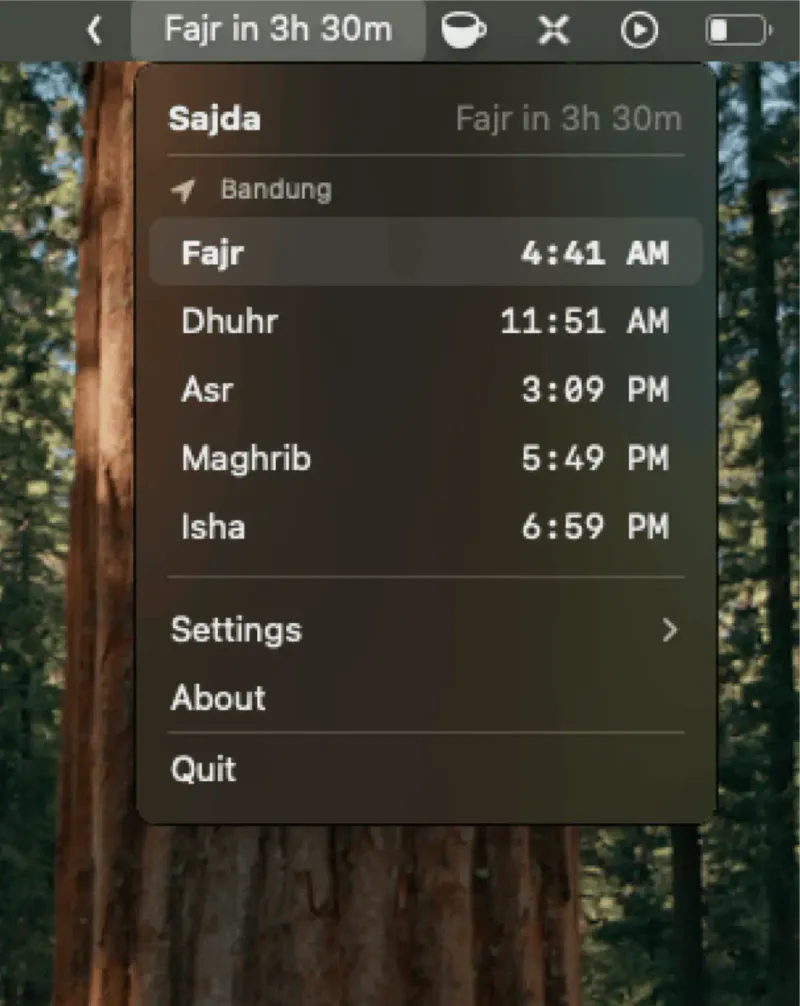Open the About menu entry
Screen dimensions: 800x1006
point(425,698)
